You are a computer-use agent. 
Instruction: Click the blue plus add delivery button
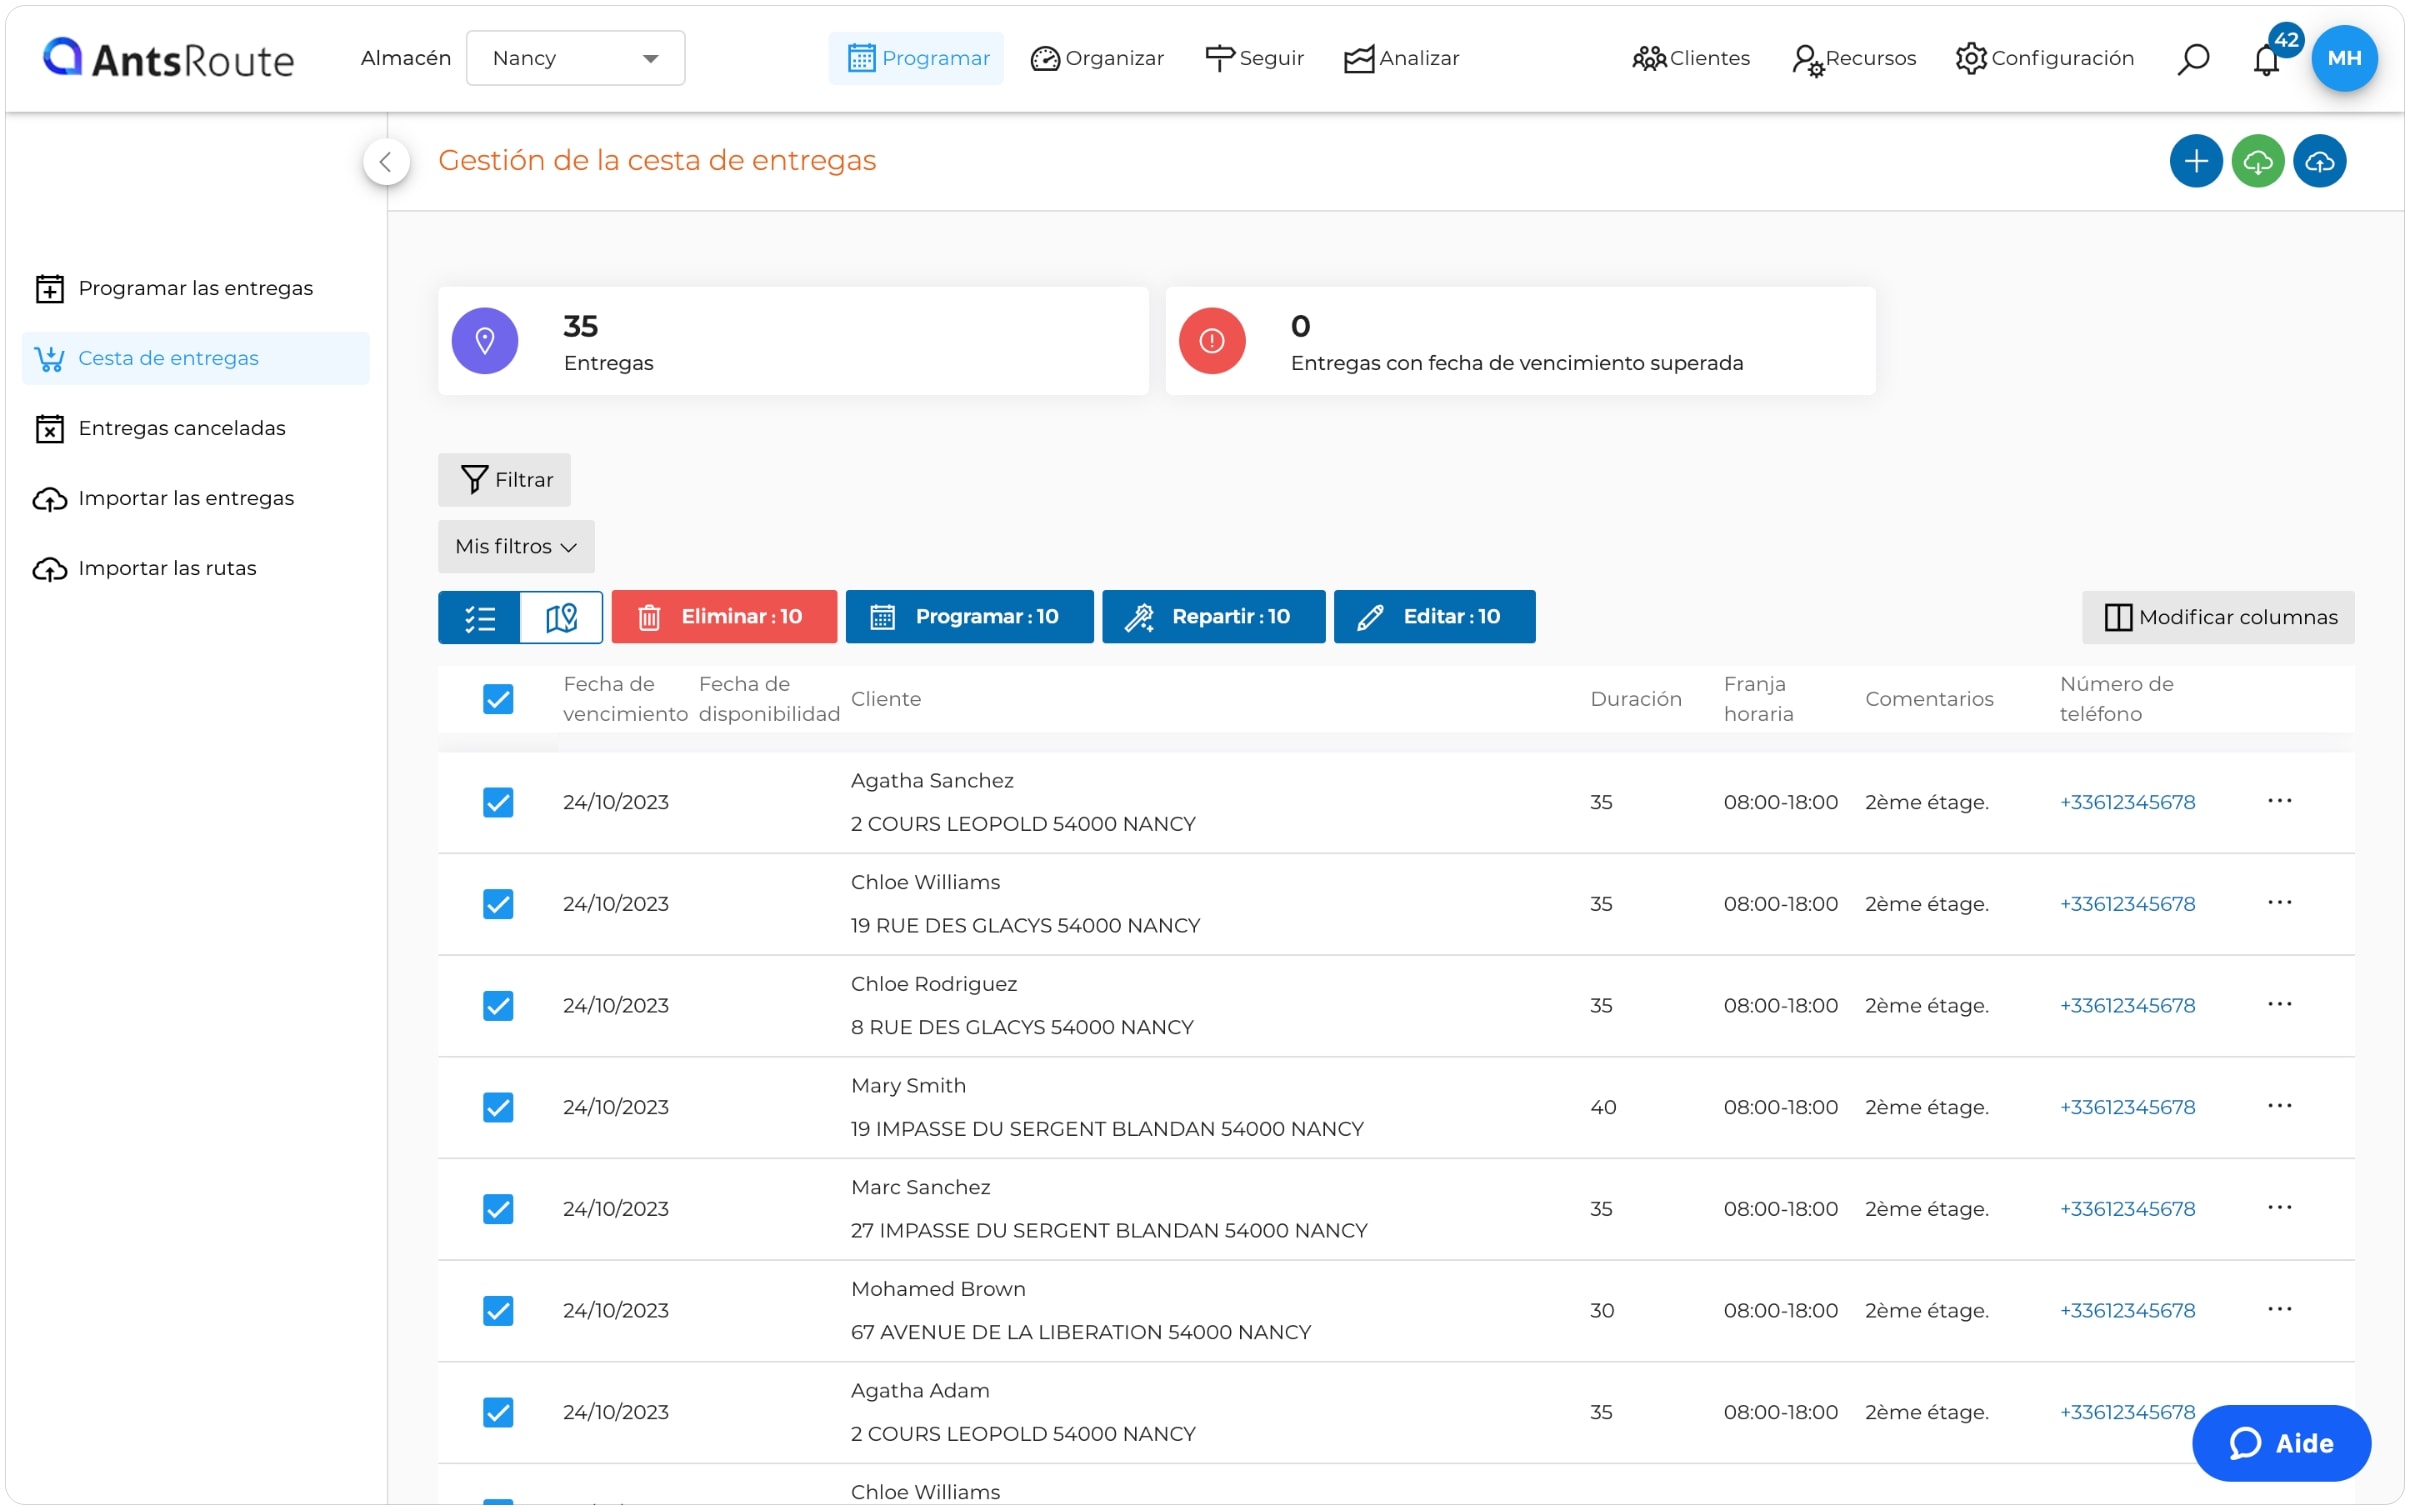[x=2196, y=161]
